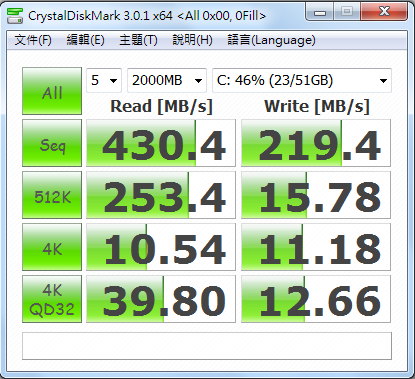
Task: Close the CrystalDiskMark window
Action: click(384, 12)
